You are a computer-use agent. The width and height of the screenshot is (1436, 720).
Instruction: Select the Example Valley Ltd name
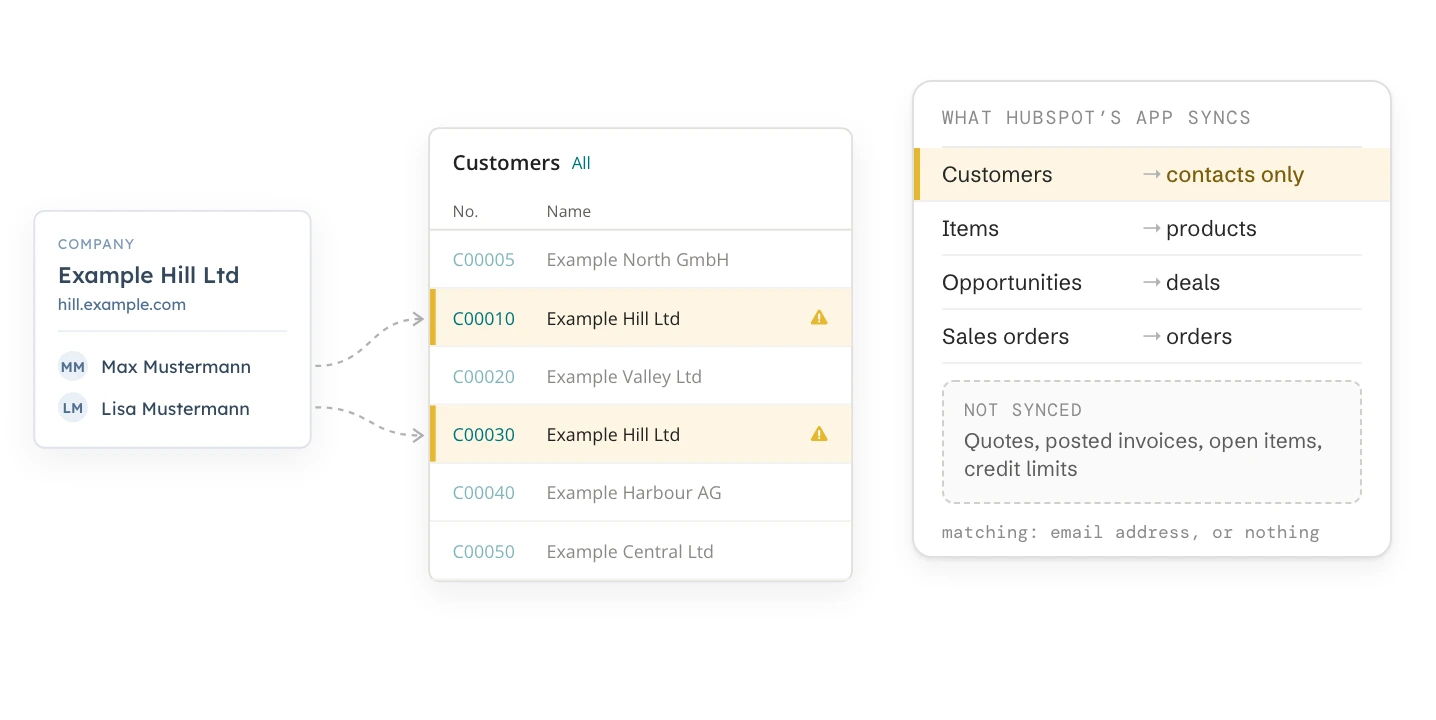(624, 377)
